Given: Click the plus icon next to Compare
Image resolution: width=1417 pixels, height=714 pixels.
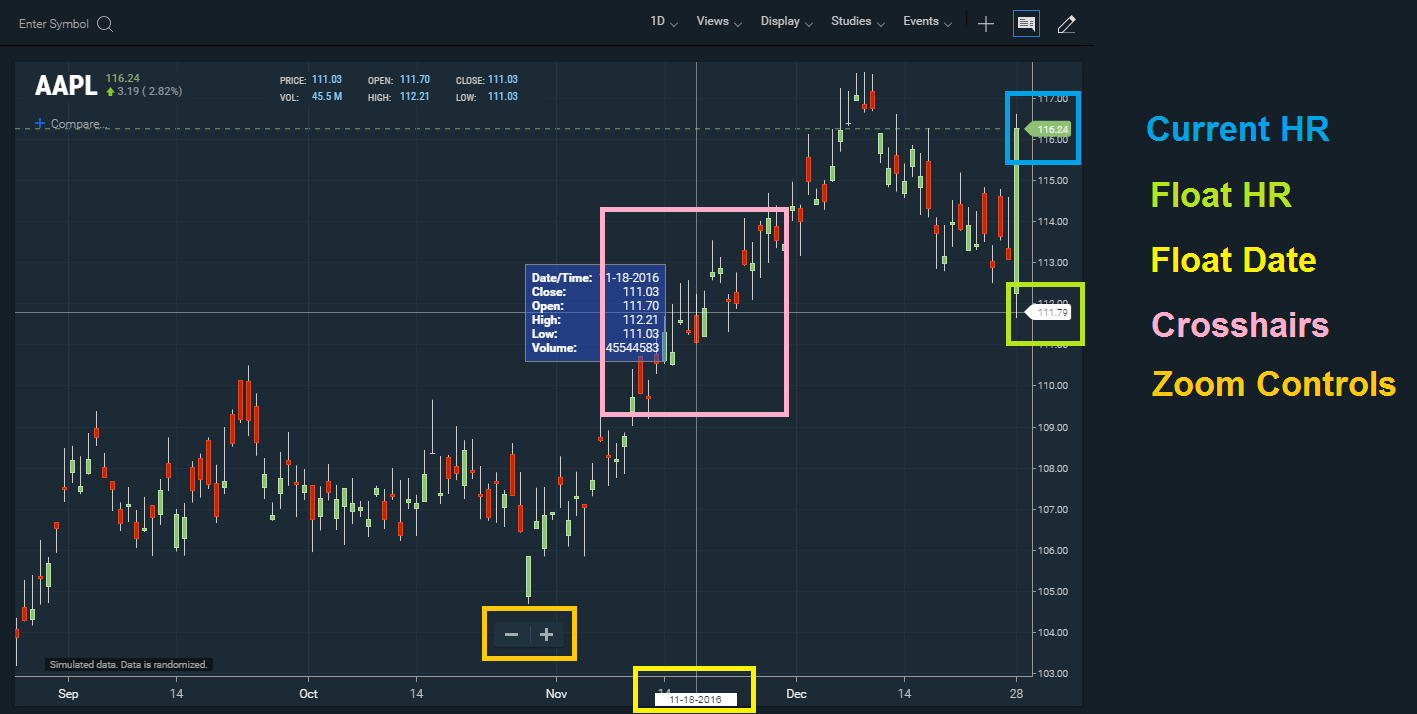Looking at the screenshot, I should click(40, 124).
